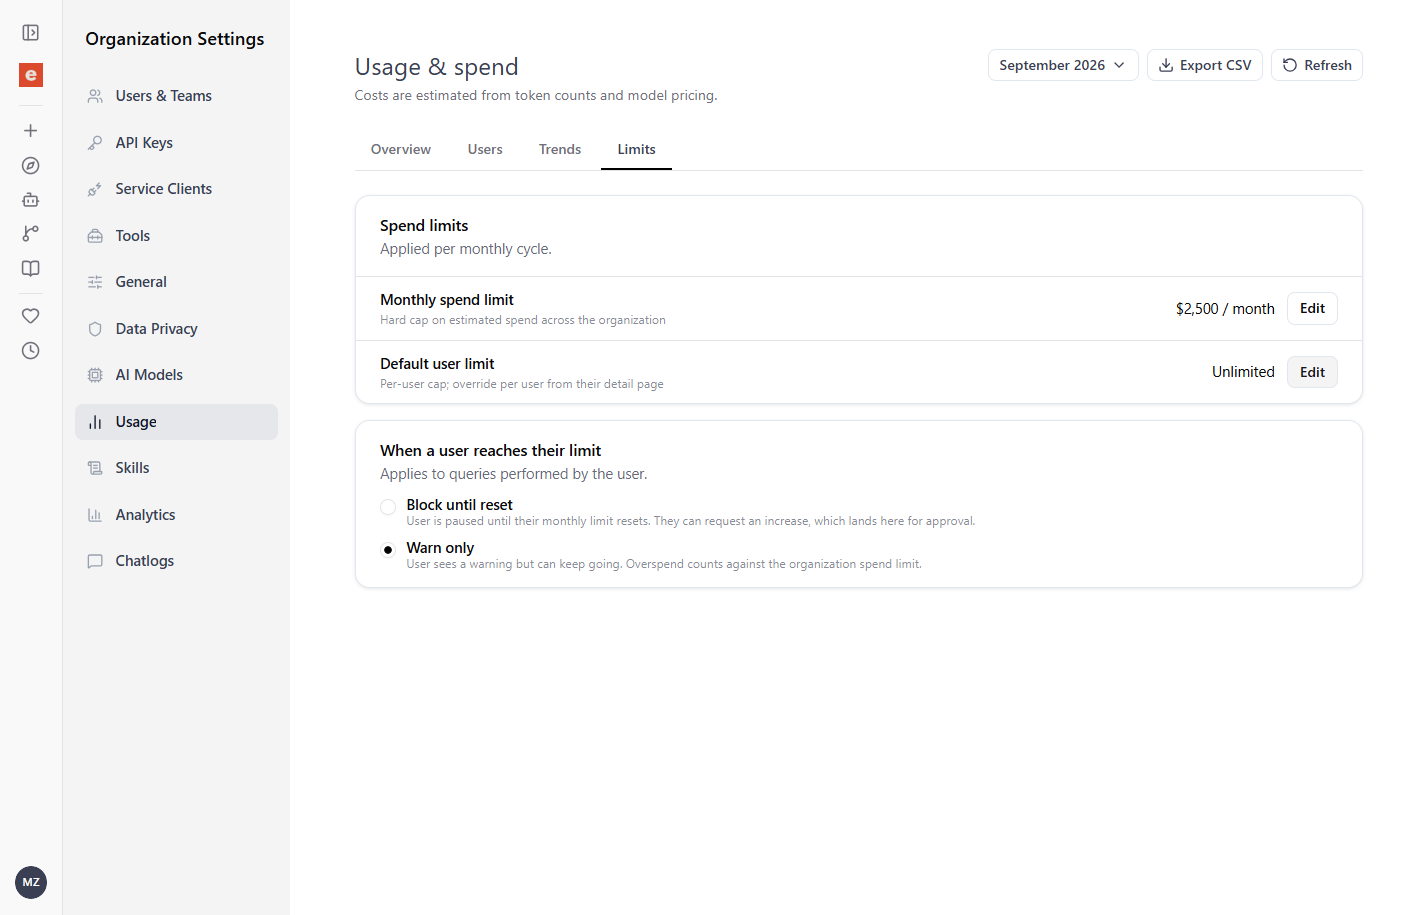Edit the Monthly spend limit
1428x915 pixels.
click(x=1312, y=308)
